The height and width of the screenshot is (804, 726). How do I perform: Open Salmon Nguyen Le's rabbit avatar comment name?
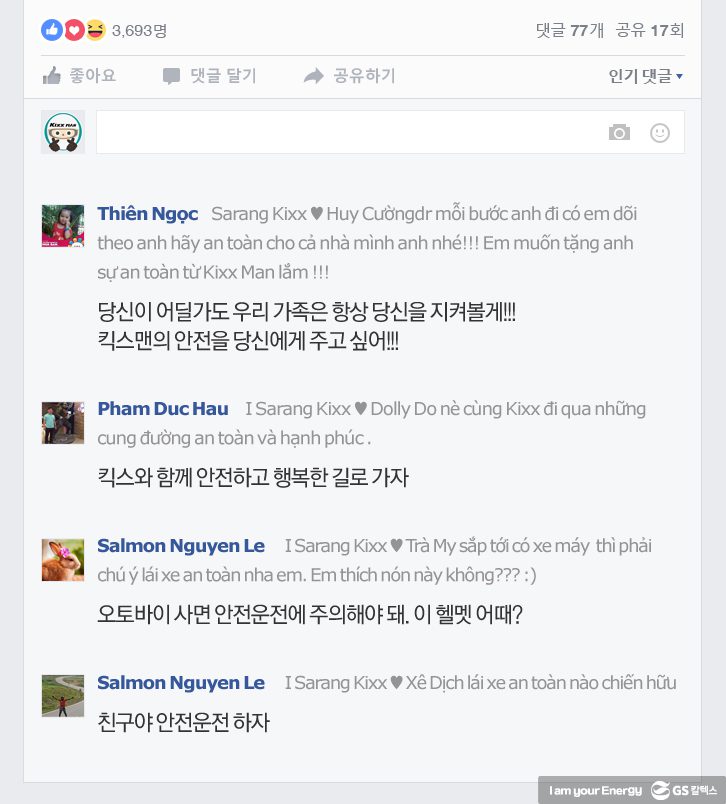tap(181, 546)
